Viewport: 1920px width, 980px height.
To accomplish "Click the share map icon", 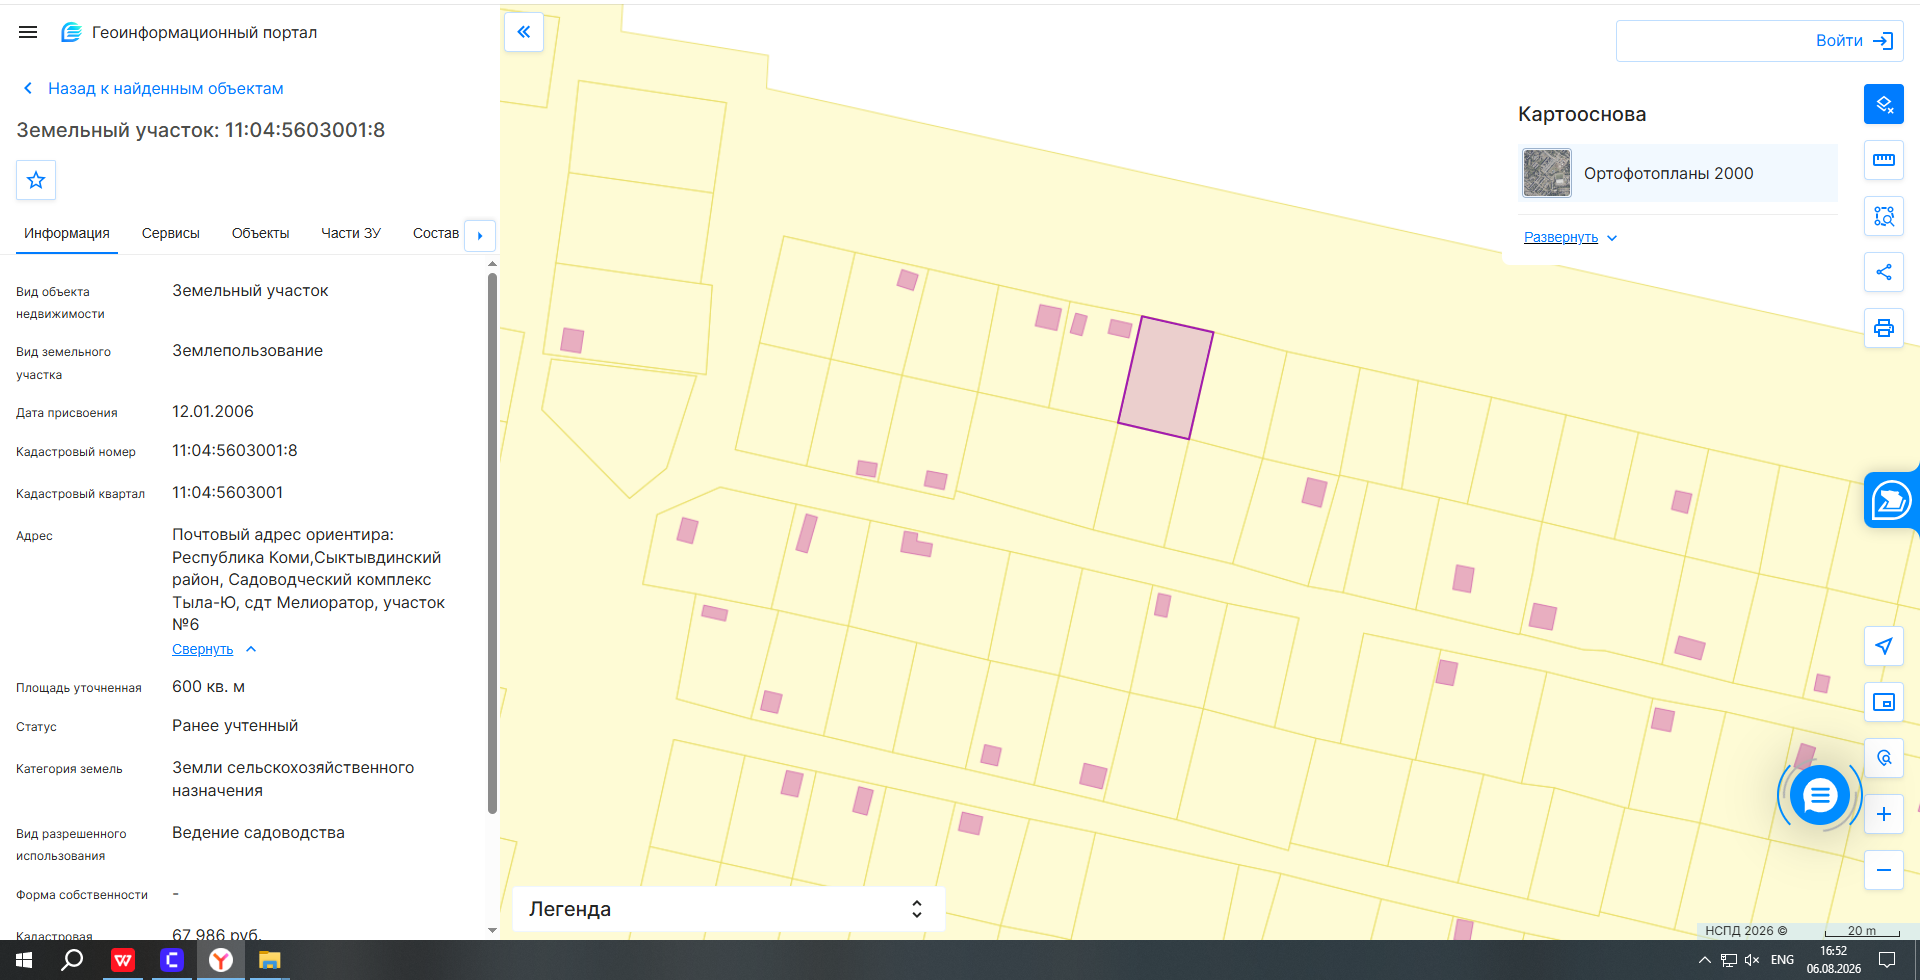I will pos(1884,272).
